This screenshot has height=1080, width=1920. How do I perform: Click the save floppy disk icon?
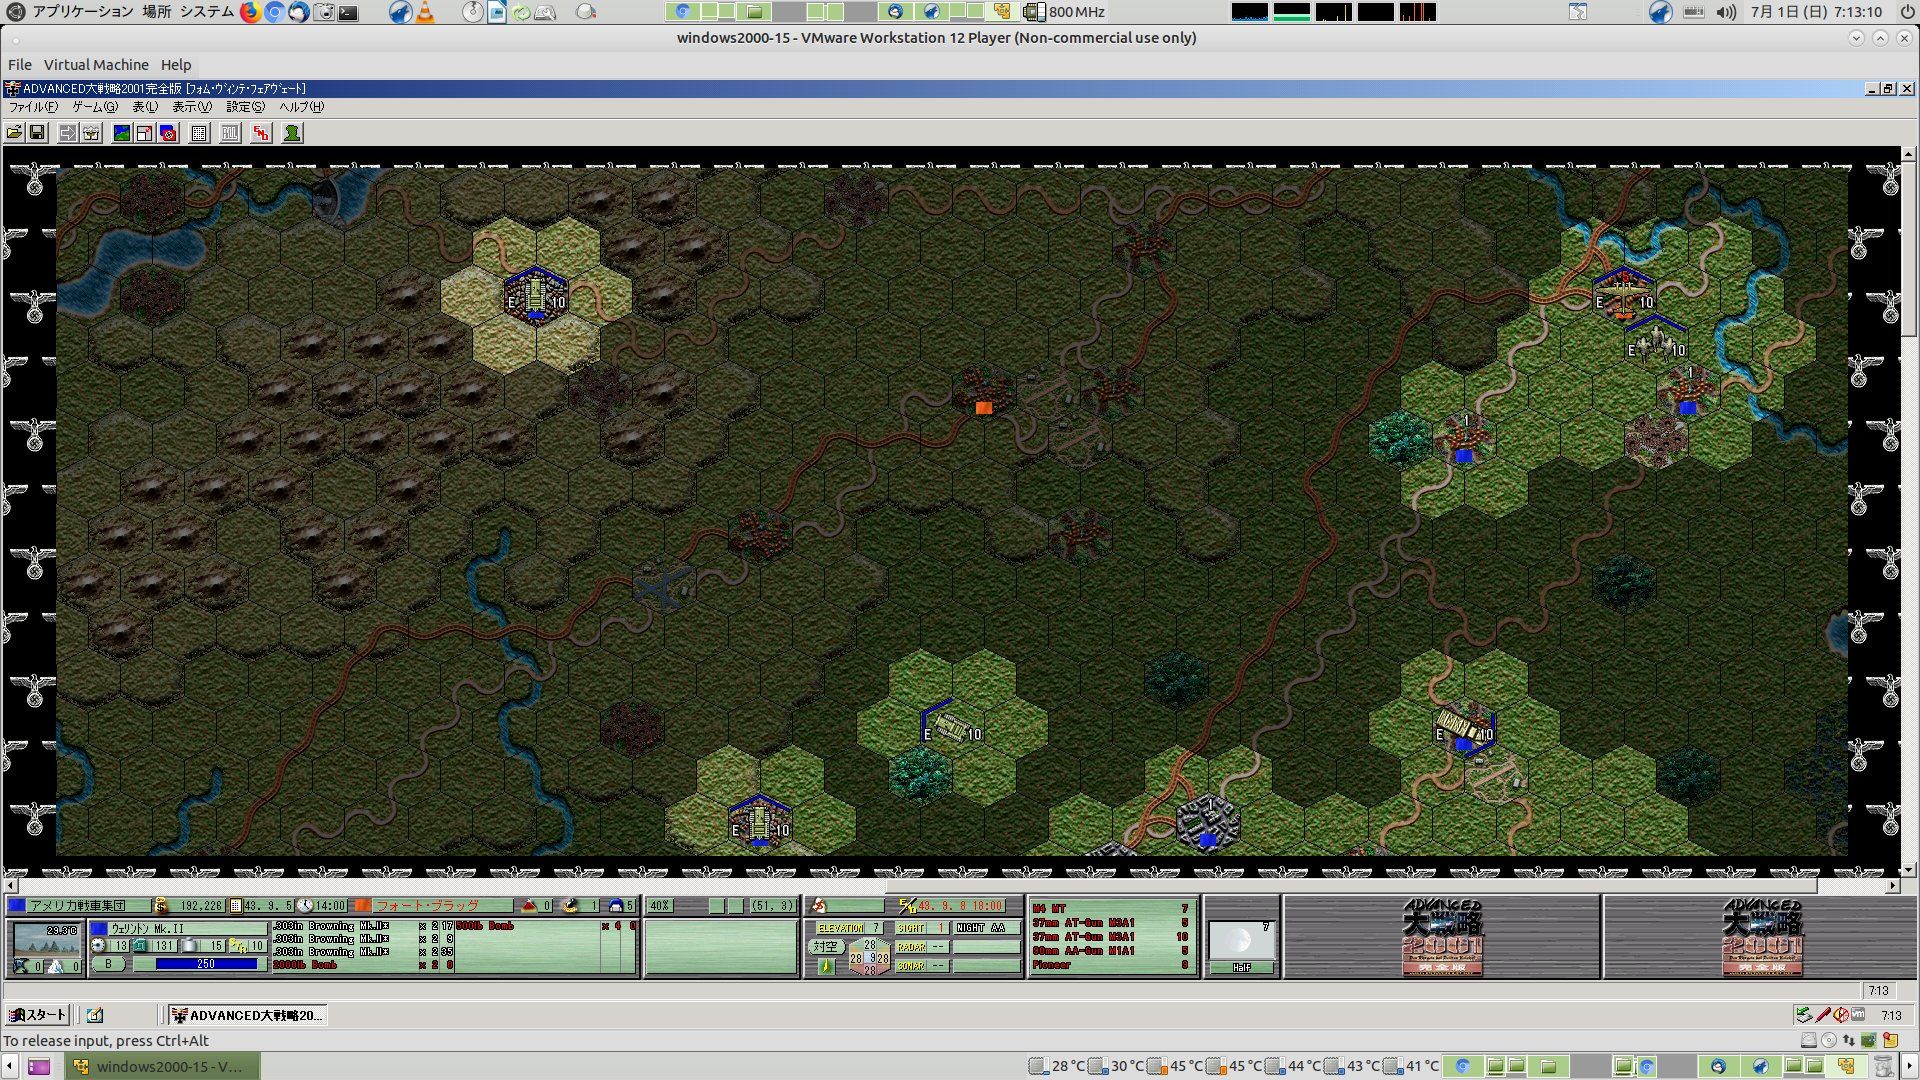37,133
